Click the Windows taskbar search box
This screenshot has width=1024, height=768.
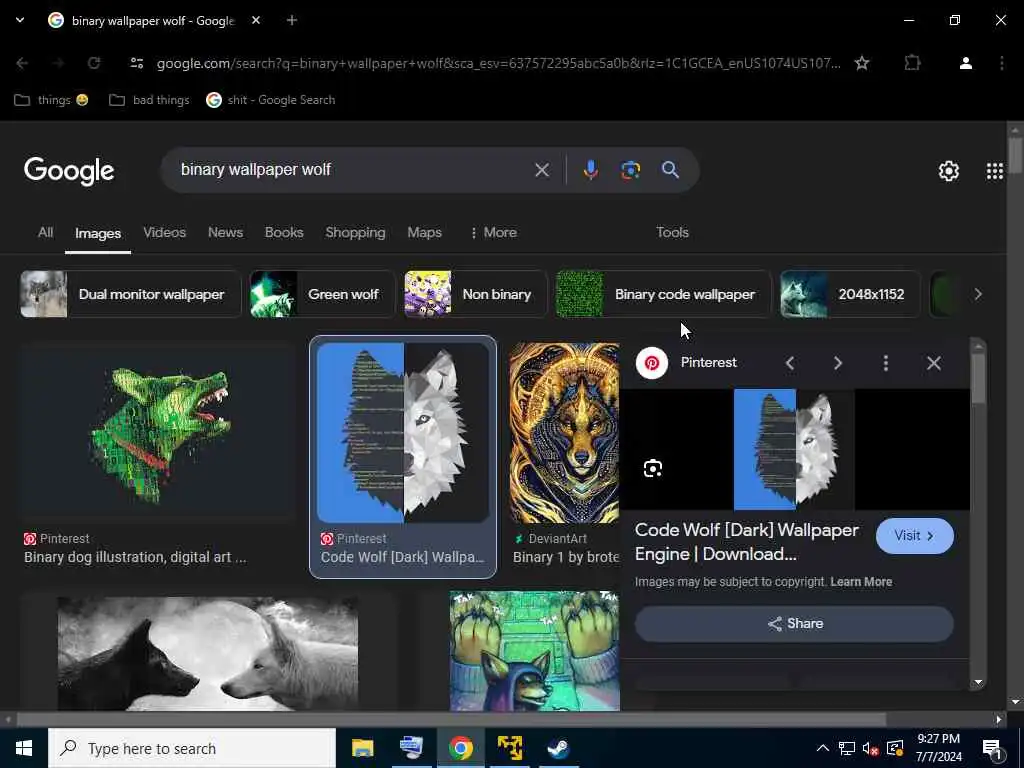coord(191,748)
